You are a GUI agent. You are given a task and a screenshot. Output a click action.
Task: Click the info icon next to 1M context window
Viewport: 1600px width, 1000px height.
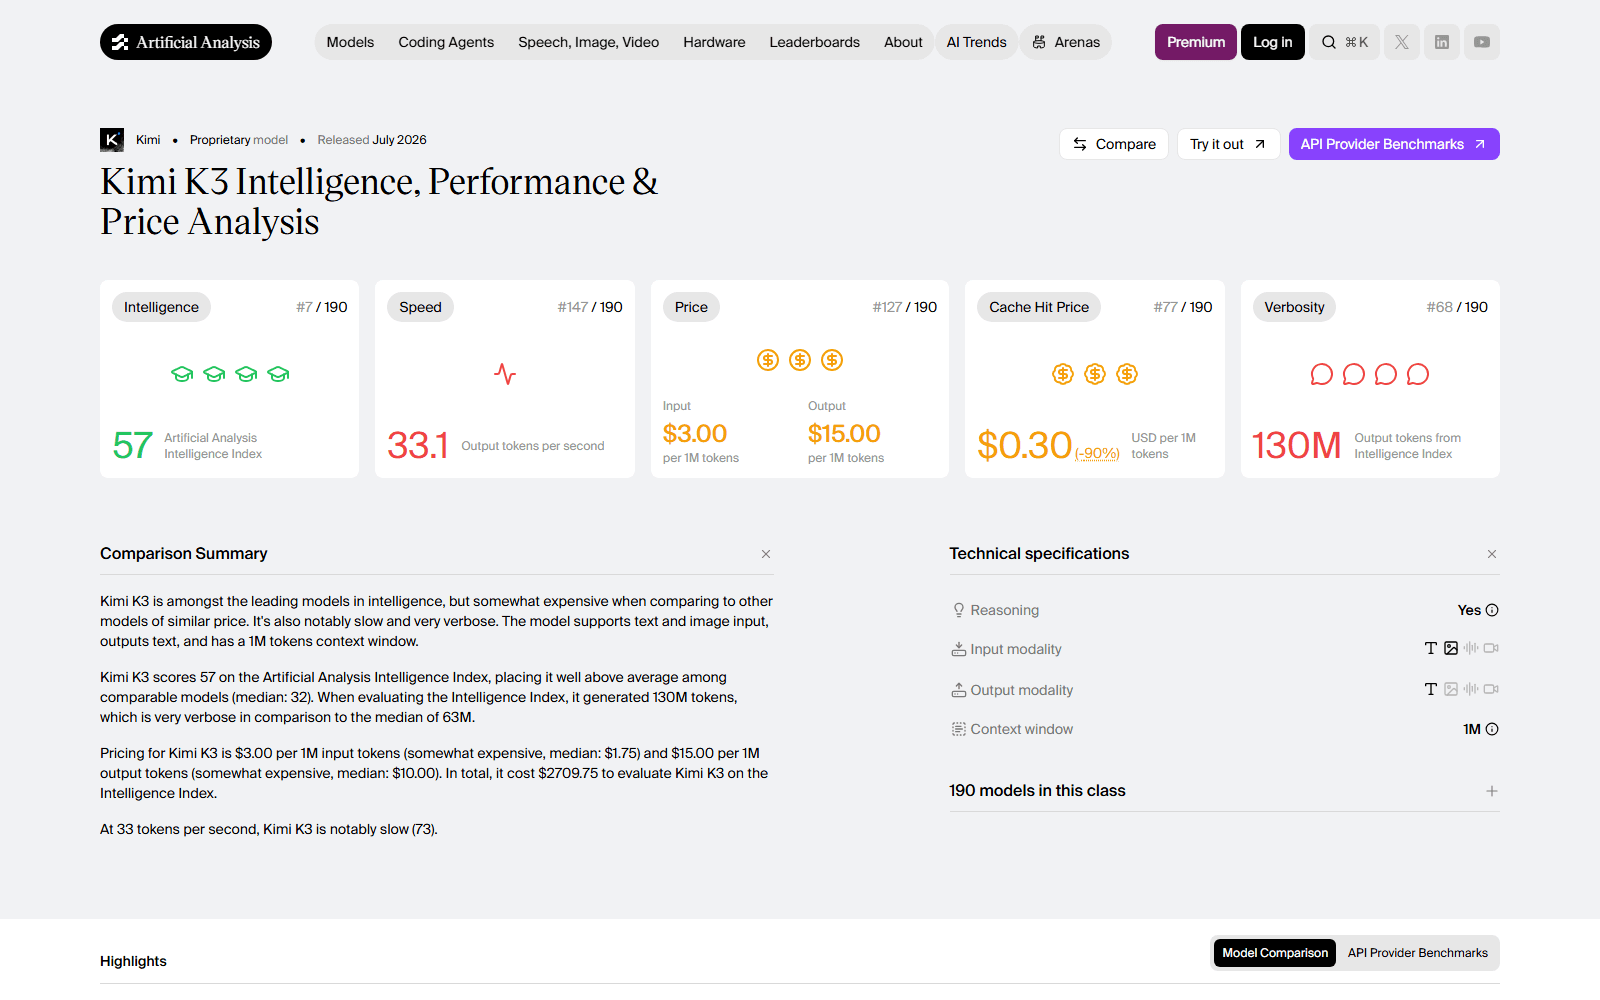coord(1492,729)
